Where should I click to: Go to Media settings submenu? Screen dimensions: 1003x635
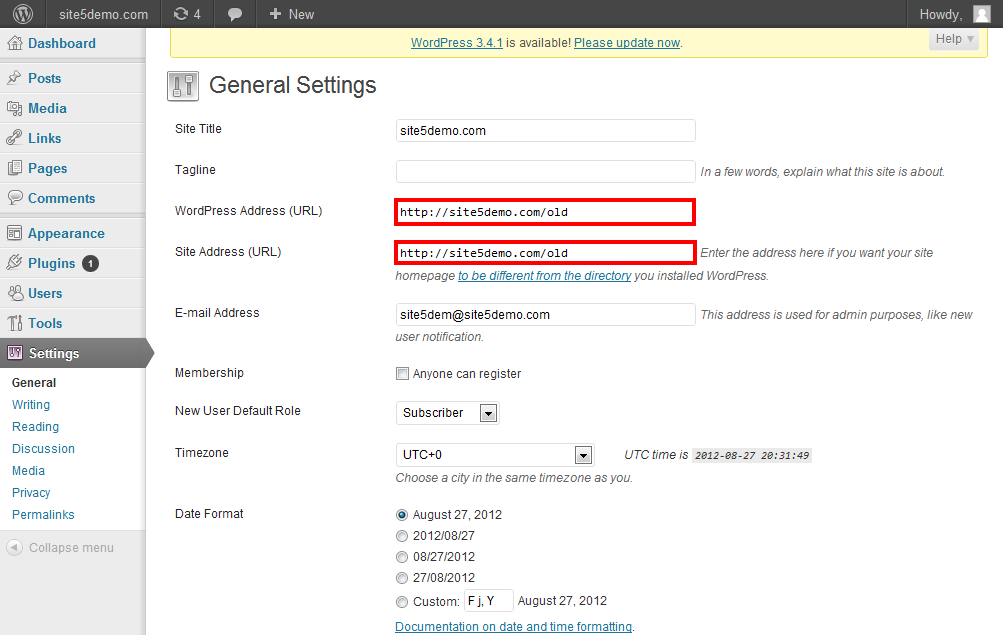click(x=28, y=471)
